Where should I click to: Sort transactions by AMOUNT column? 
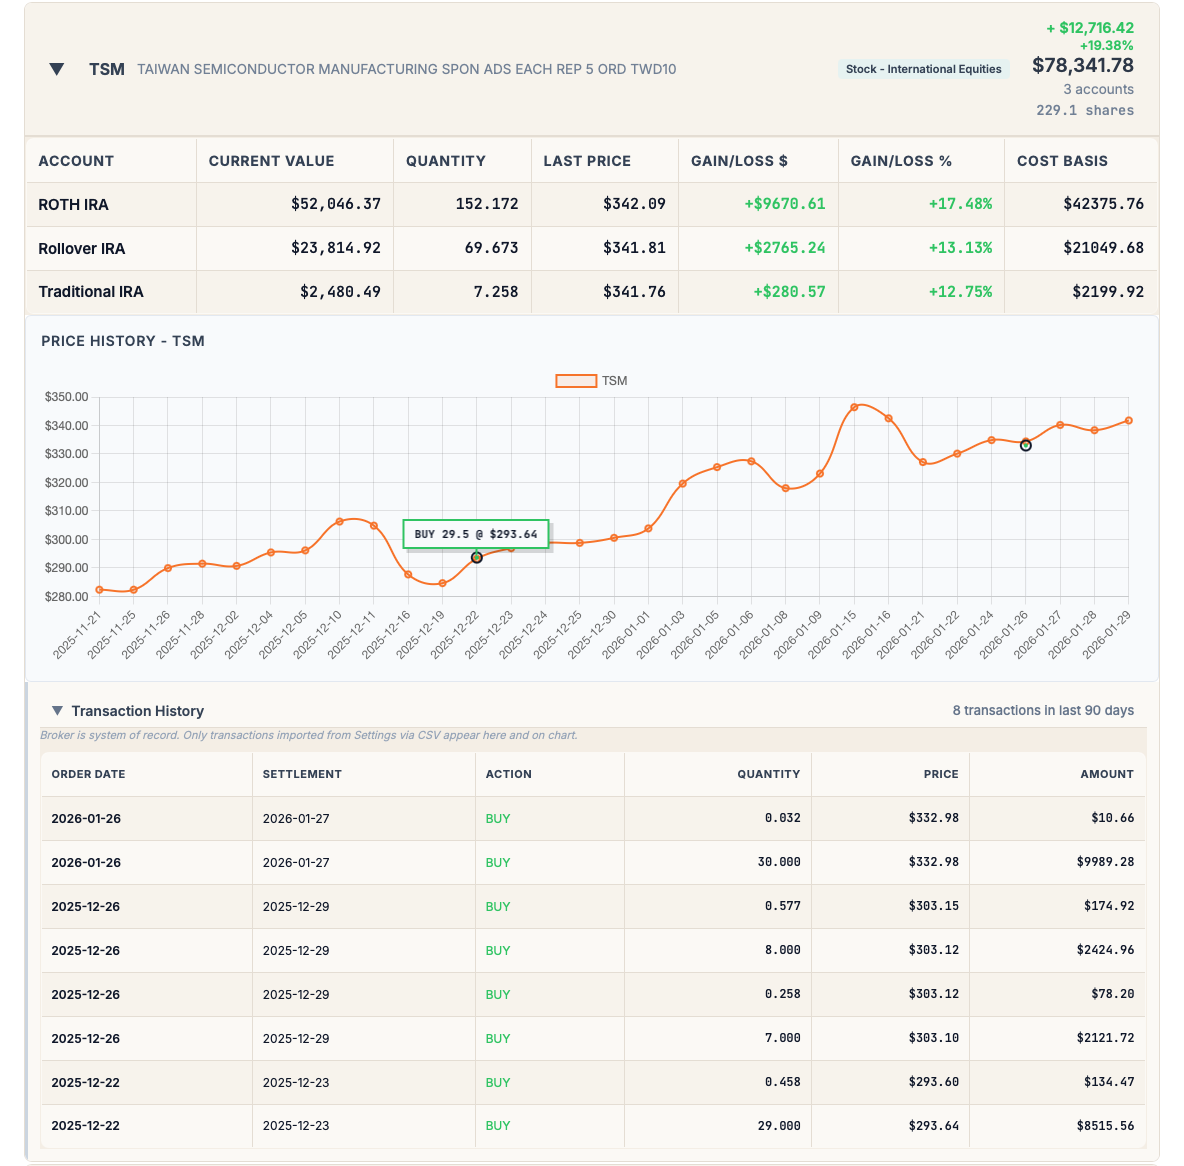coord(1107,774)
